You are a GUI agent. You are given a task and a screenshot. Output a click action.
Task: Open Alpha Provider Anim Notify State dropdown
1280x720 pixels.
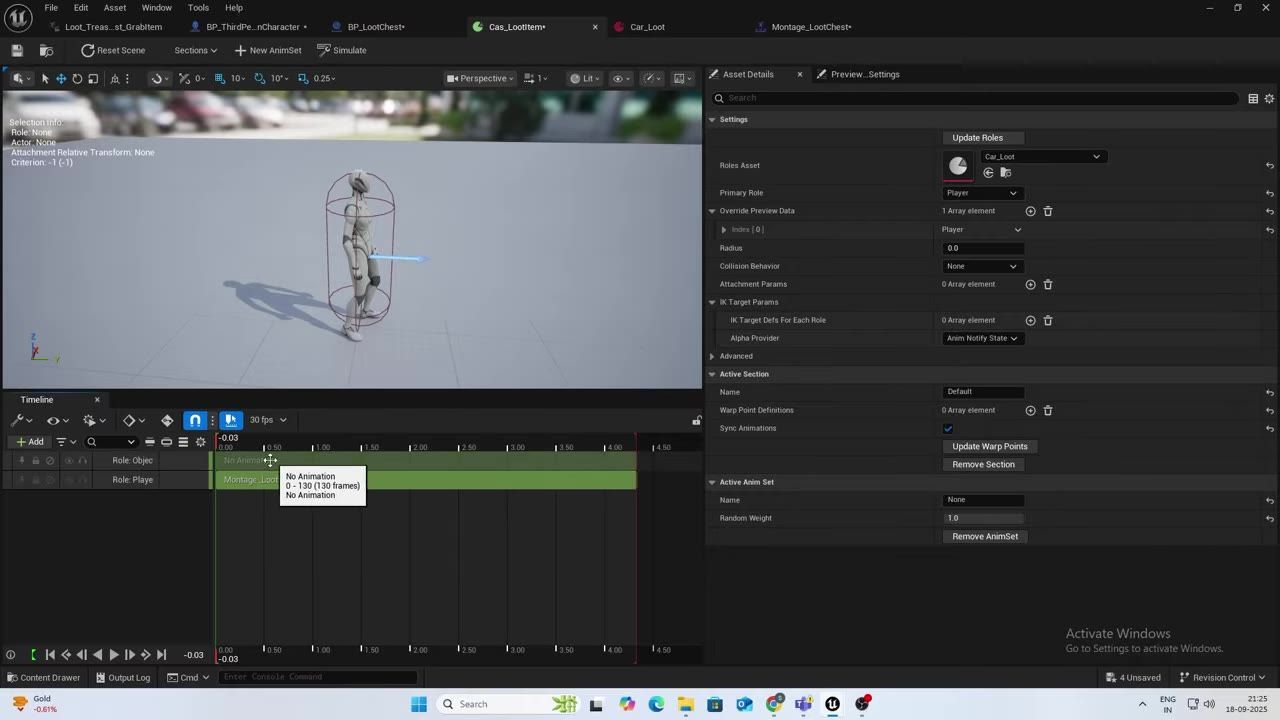pyautogui.click(x=982, y=338)
